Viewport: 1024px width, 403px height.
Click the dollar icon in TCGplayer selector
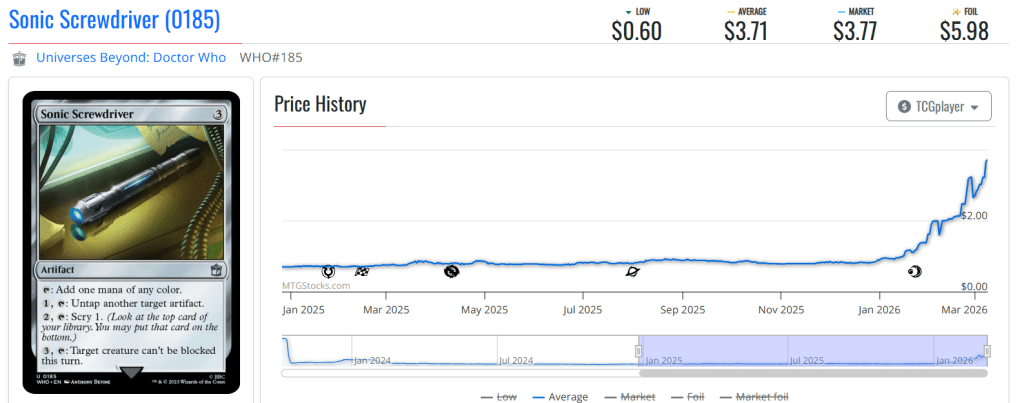905,106
